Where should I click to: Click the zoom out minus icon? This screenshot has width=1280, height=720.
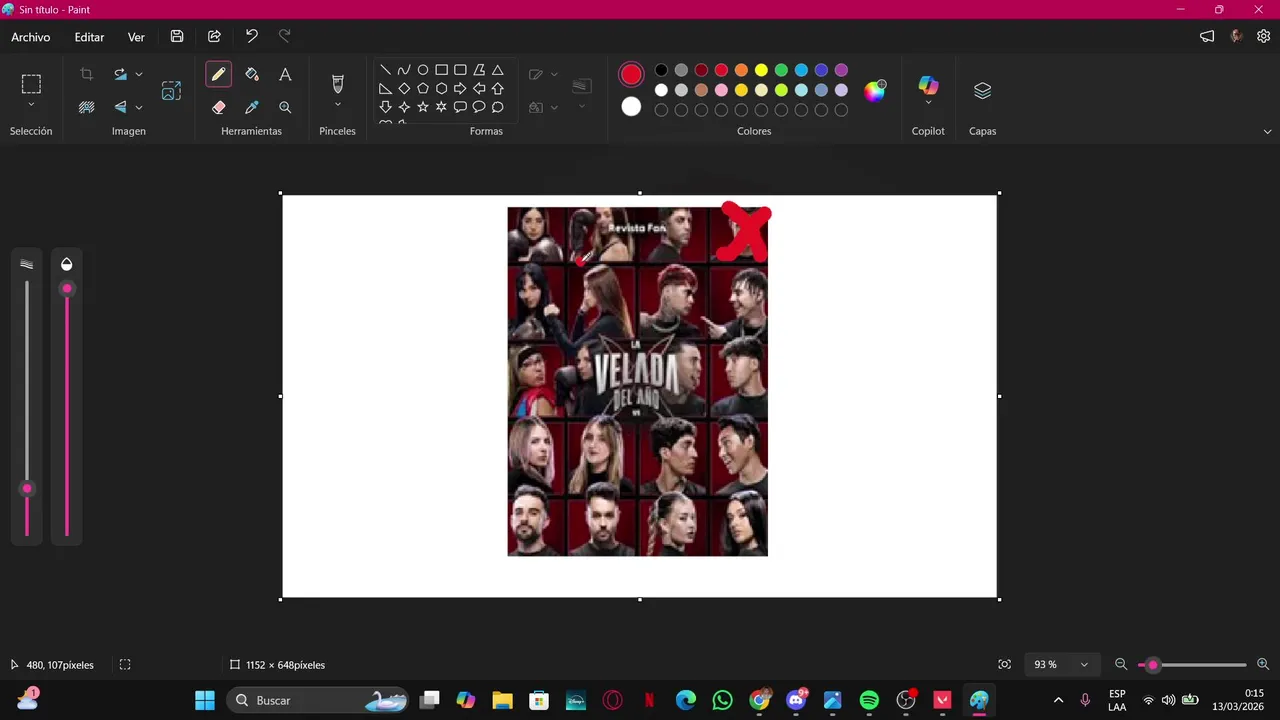coord(1121,665)
